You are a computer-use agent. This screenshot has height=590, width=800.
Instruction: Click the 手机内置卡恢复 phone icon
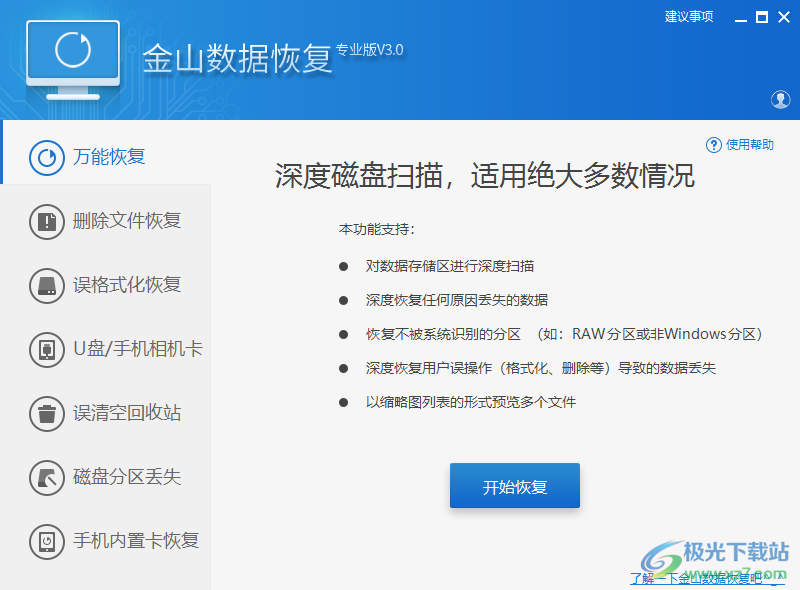[x=47, y=542]
